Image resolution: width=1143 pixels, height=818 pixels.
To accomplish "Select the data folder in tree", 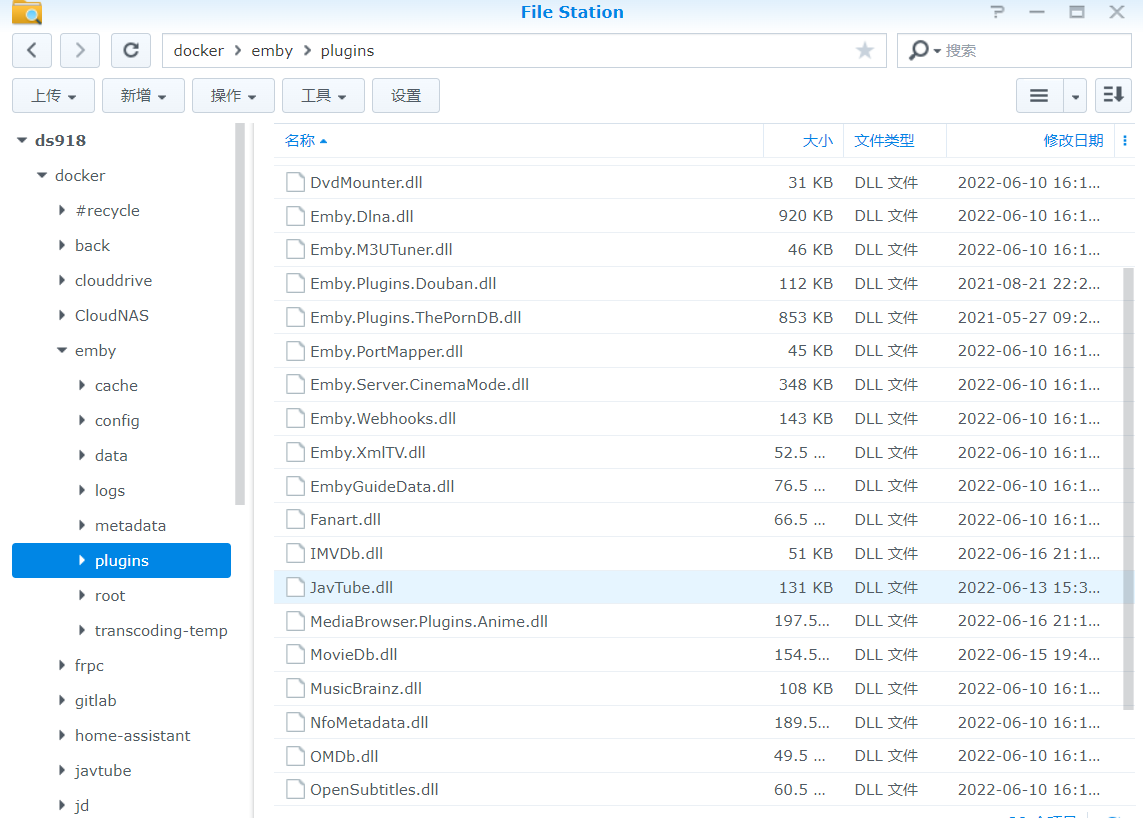I will 111,456.
